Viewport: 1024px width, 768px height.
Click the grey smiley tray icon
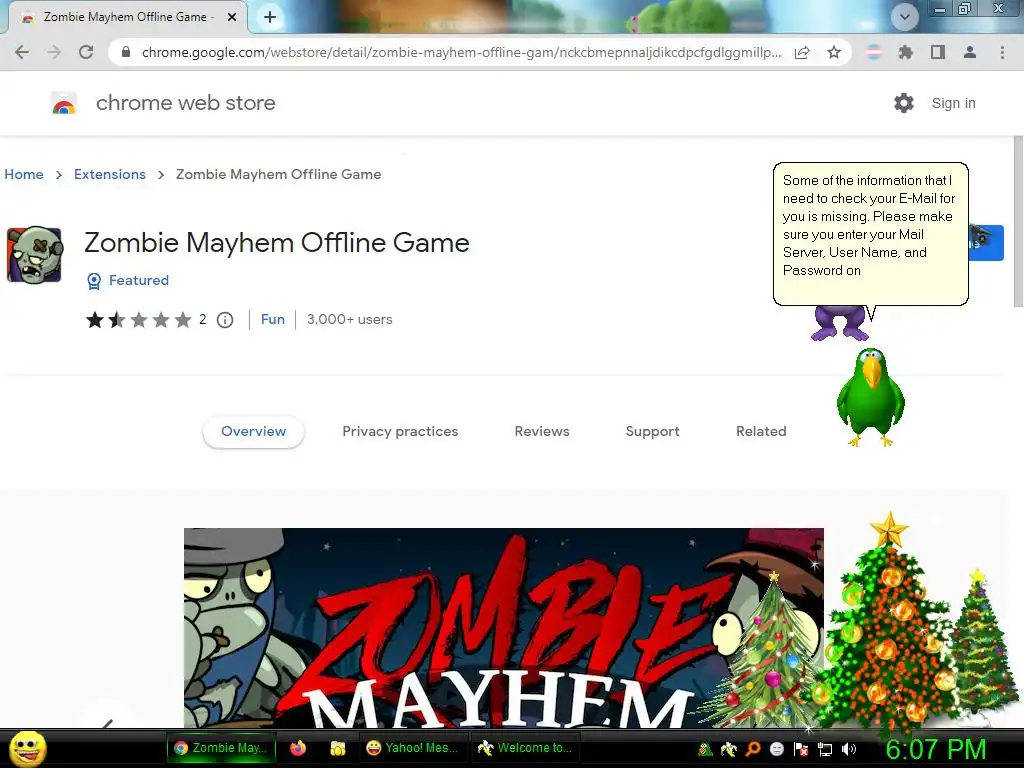coord(776,749)
